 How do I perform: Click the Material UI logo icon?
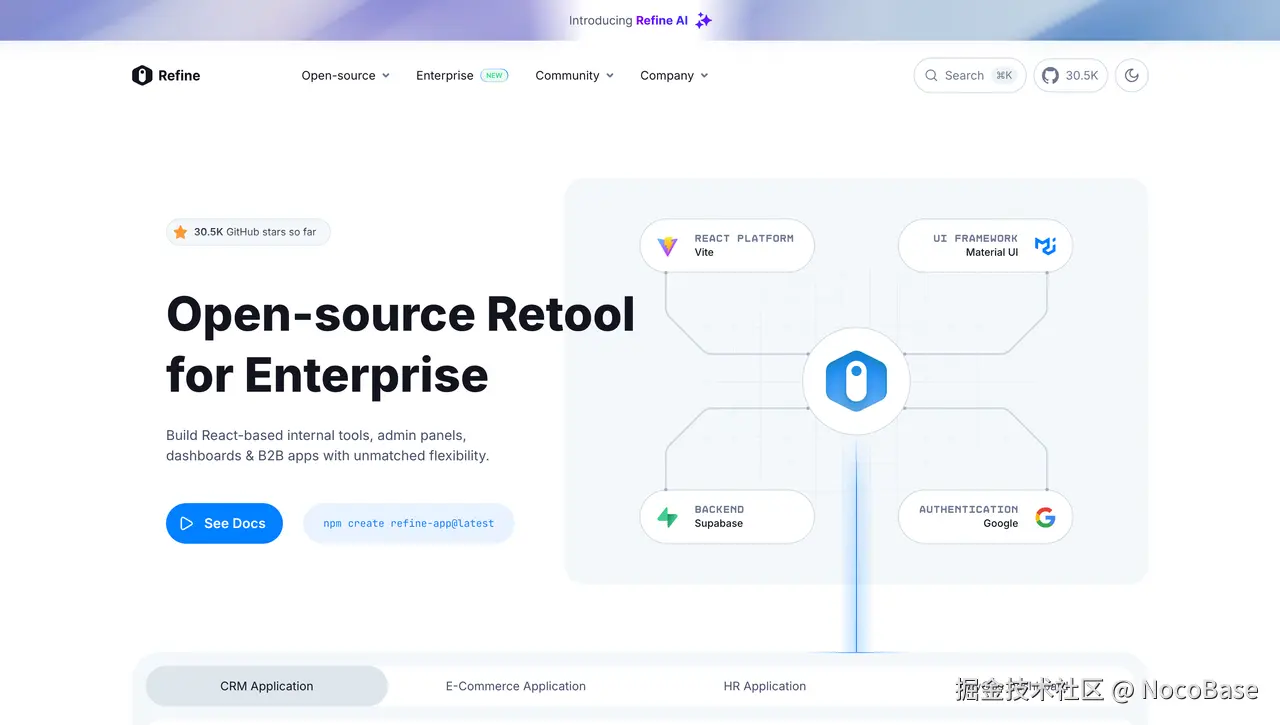[1045, 246]
